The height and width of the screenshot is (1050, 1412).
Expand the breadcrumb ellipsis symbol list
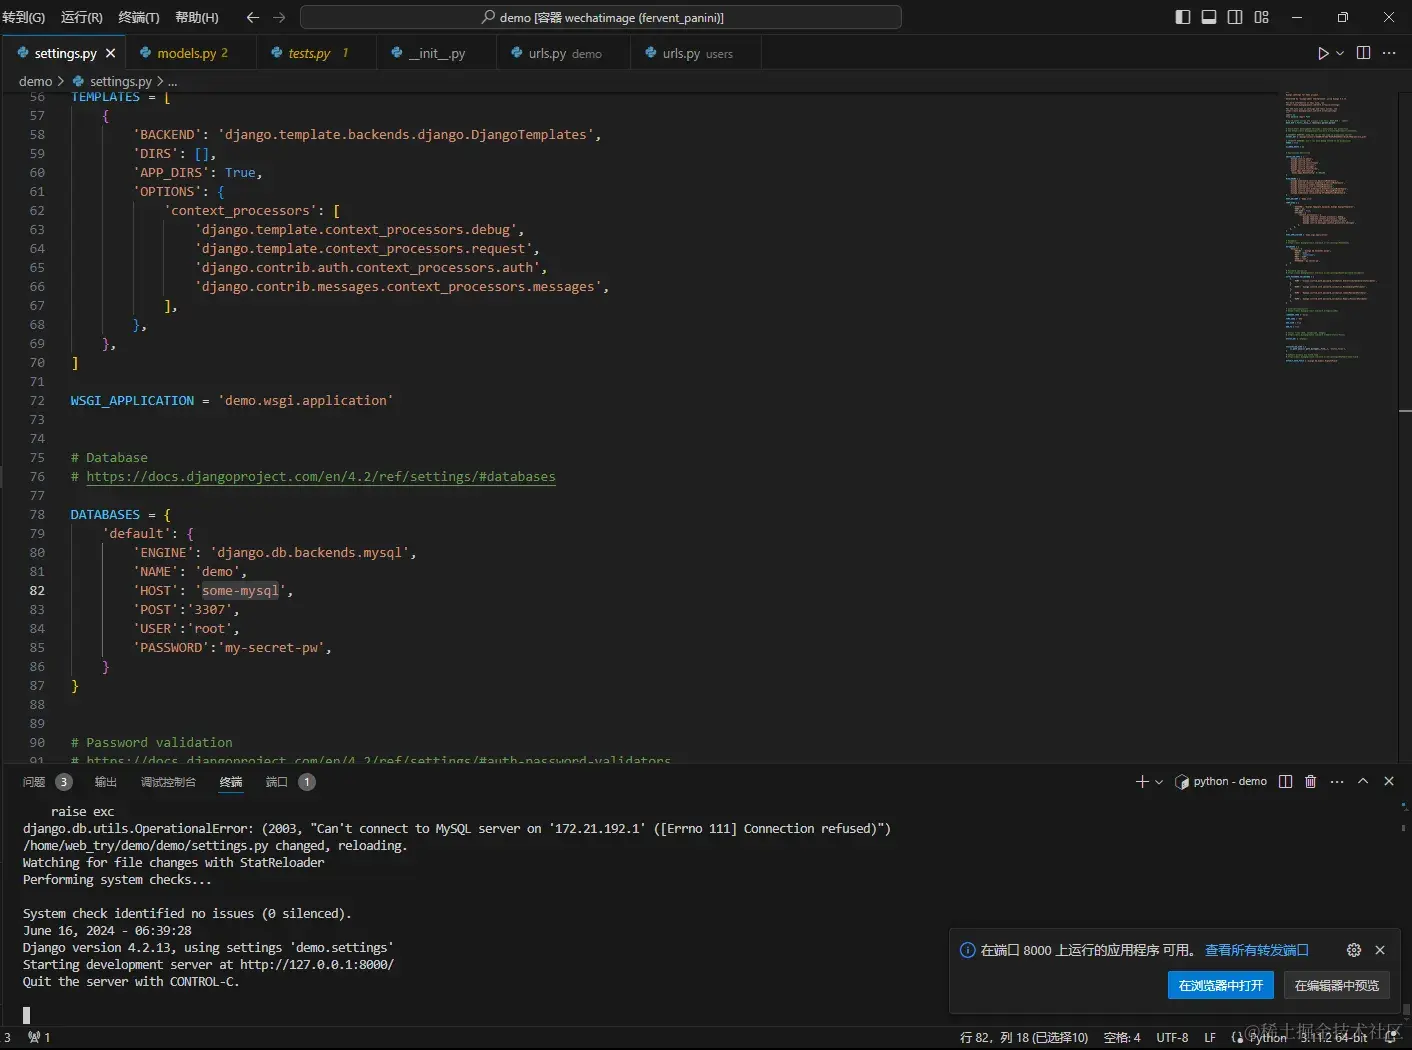[173, 81]
